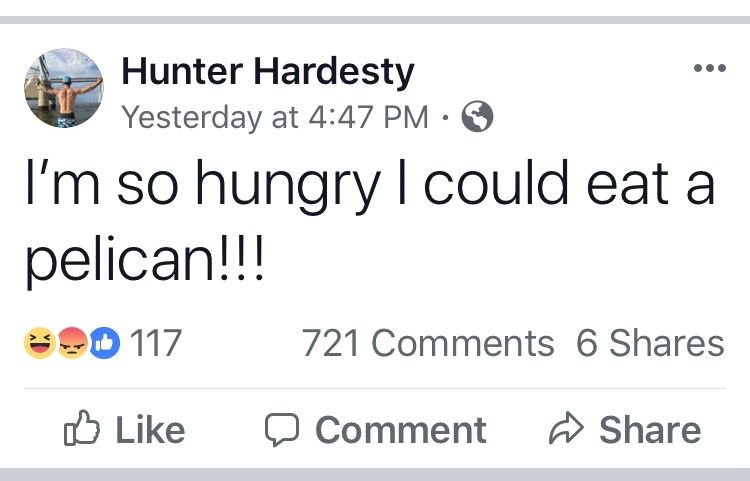The image size is (750, 481).
Task: Click the Angry reaction emoji
Action: click(71, 344)
